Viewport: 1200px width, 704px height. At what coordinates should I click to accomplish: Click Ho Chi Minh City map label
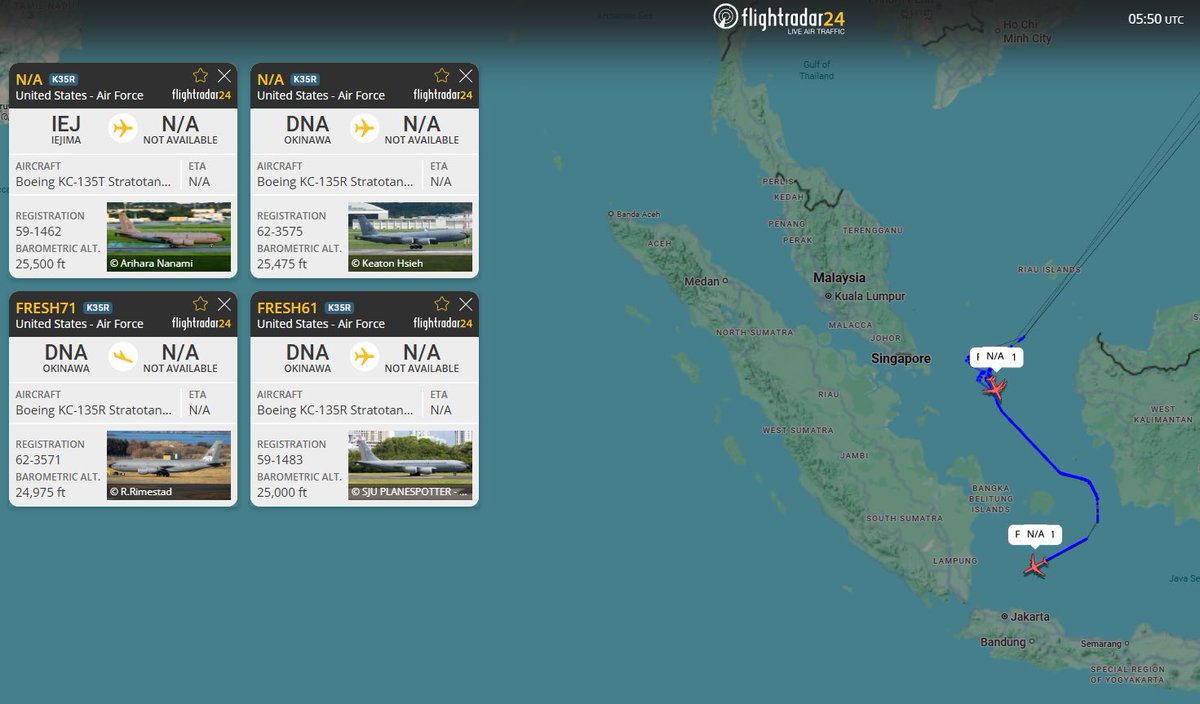(x=1027, y=31)
